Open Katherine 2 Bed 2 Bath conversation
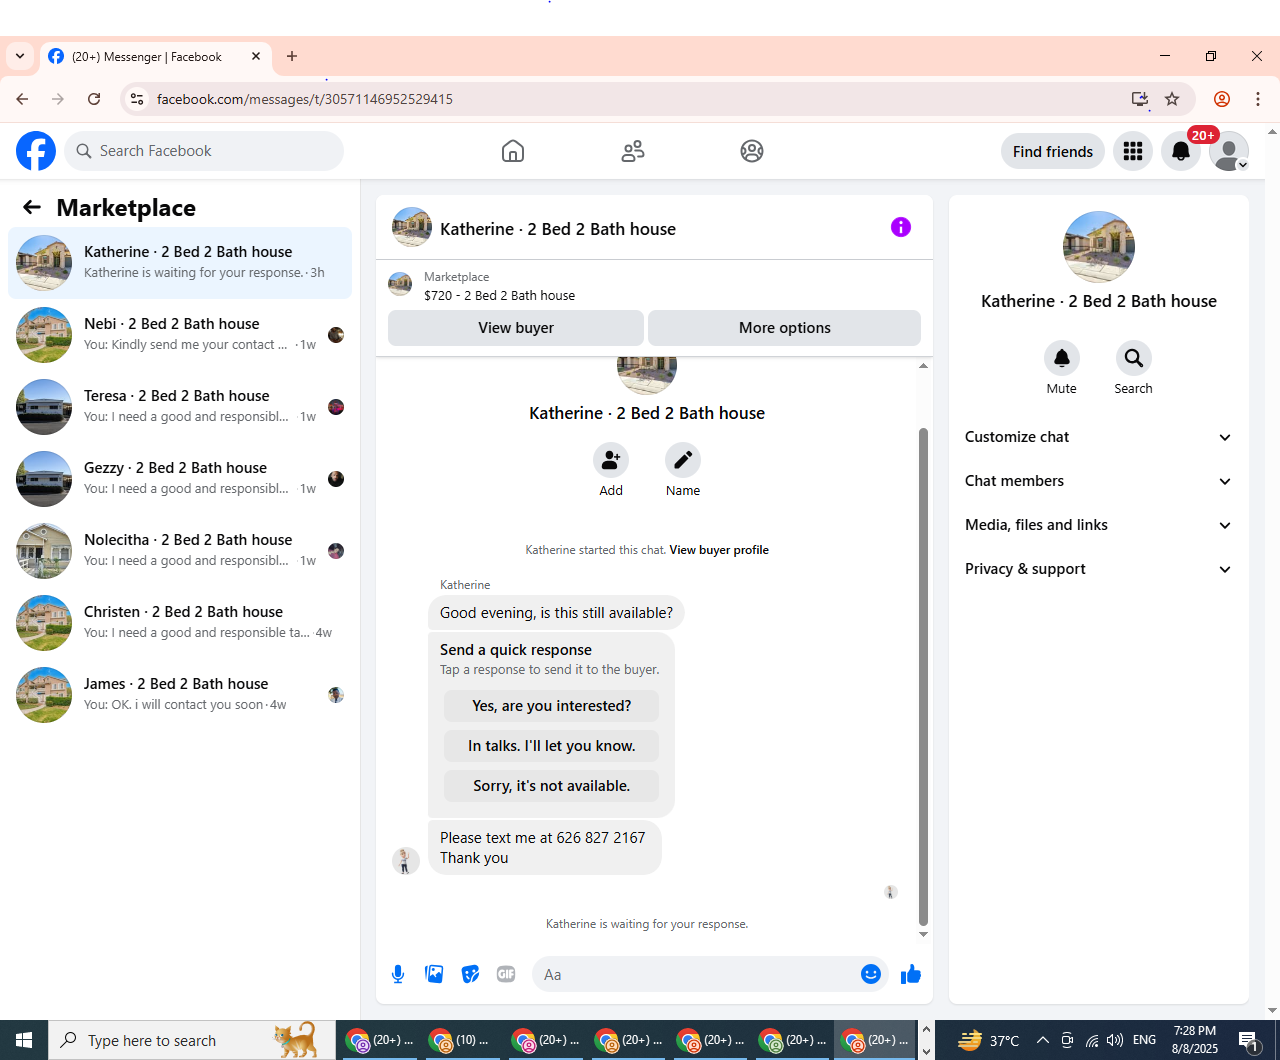 coord(180,263)
